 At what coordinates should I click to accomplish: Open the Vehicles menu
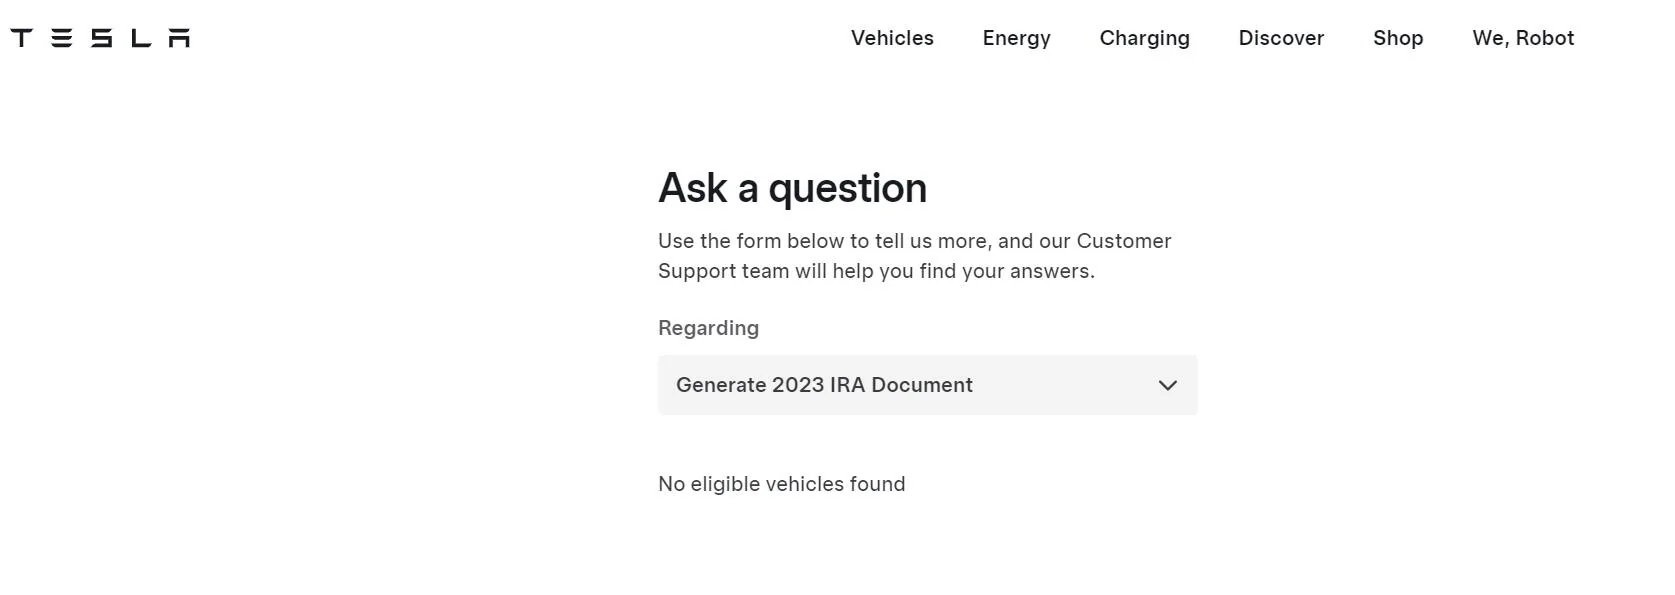click(x=892, y=38)
